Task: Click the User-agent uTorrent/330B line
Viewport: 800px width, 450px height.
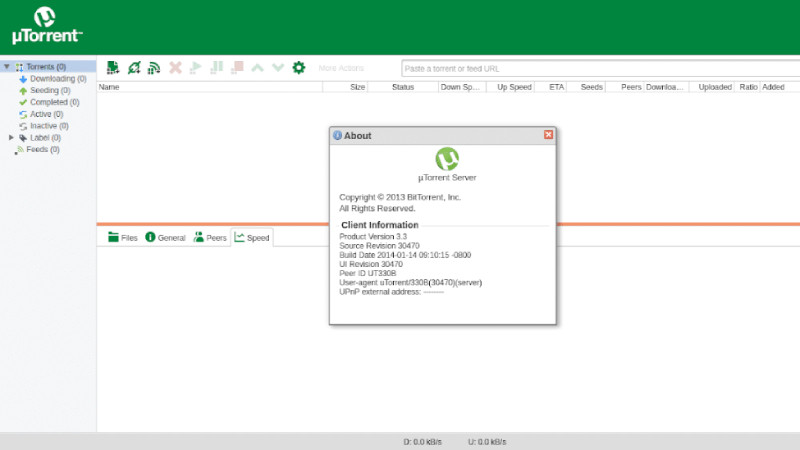Action: click(x=410, y=283)
